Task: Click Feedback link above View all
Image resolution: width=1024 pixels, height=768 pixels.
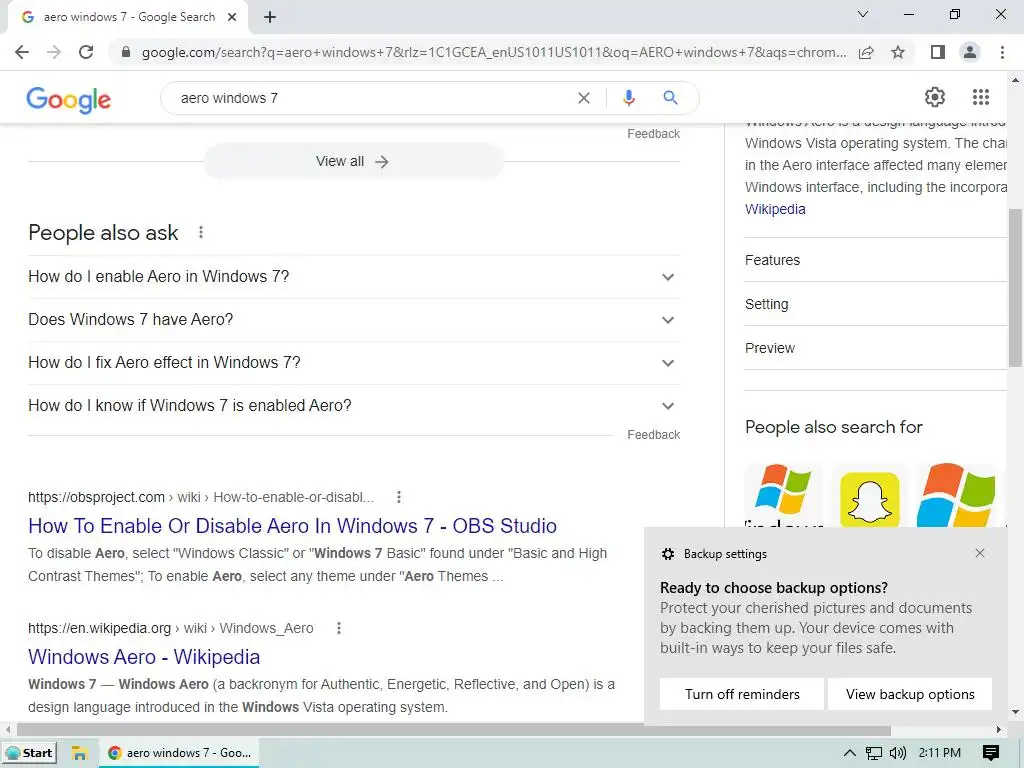Action: [654, 134]
